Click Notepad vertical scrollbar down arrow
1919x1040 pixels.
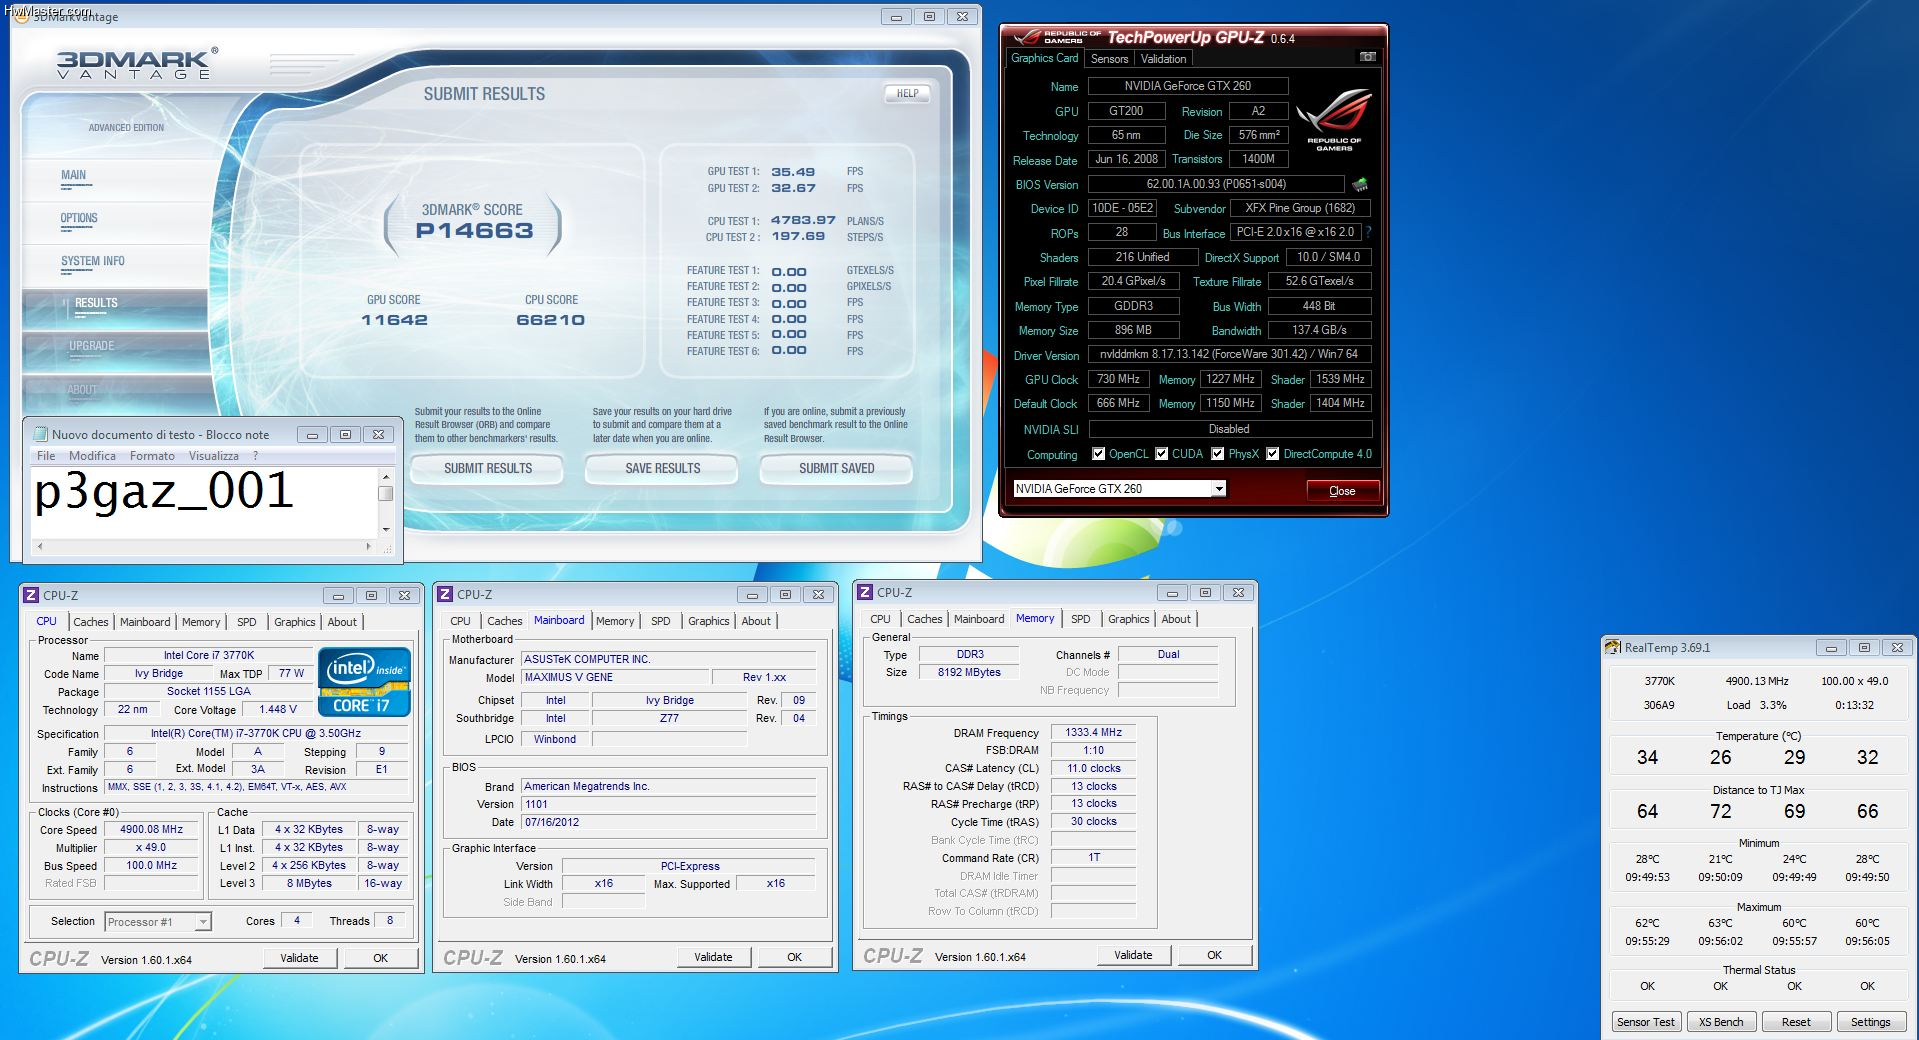click(x=386, y=529)
